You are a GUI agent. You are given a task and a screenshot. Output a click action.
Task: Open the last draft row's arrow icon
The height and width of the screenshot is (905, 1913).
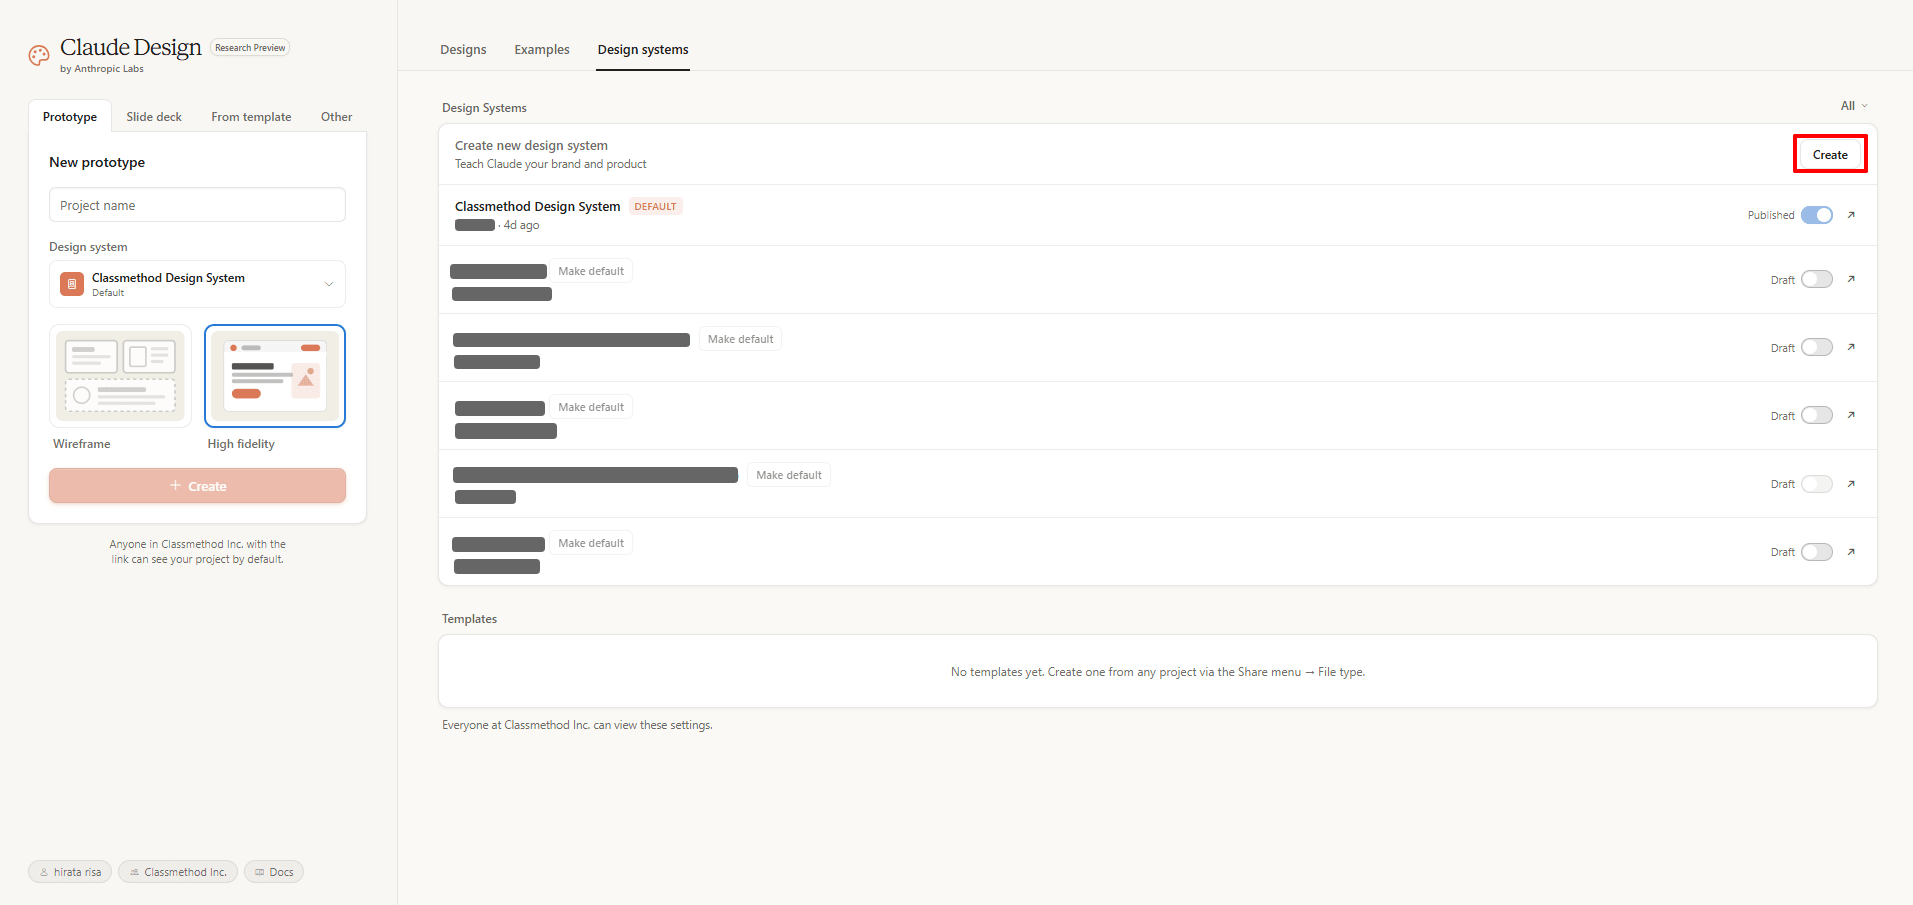point(1851,552)
